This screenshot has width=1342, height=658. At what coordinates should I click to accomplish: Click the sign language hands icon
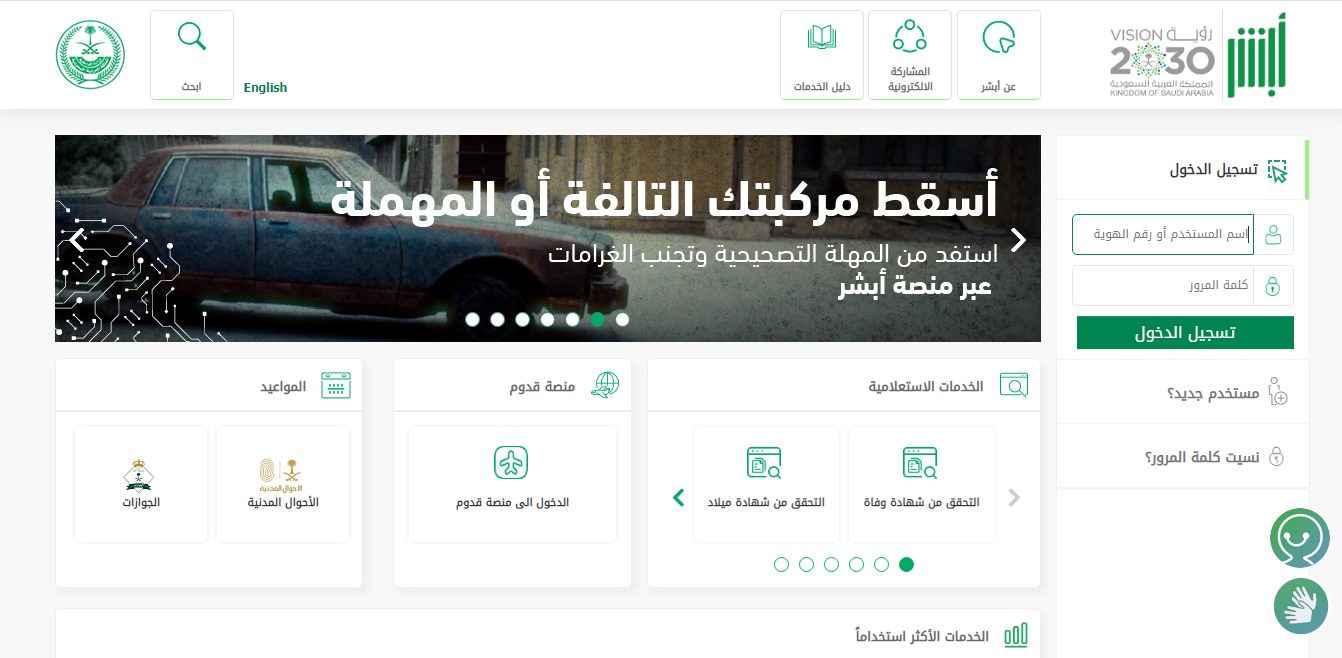pyautogui.click(x=1300, y=605)
